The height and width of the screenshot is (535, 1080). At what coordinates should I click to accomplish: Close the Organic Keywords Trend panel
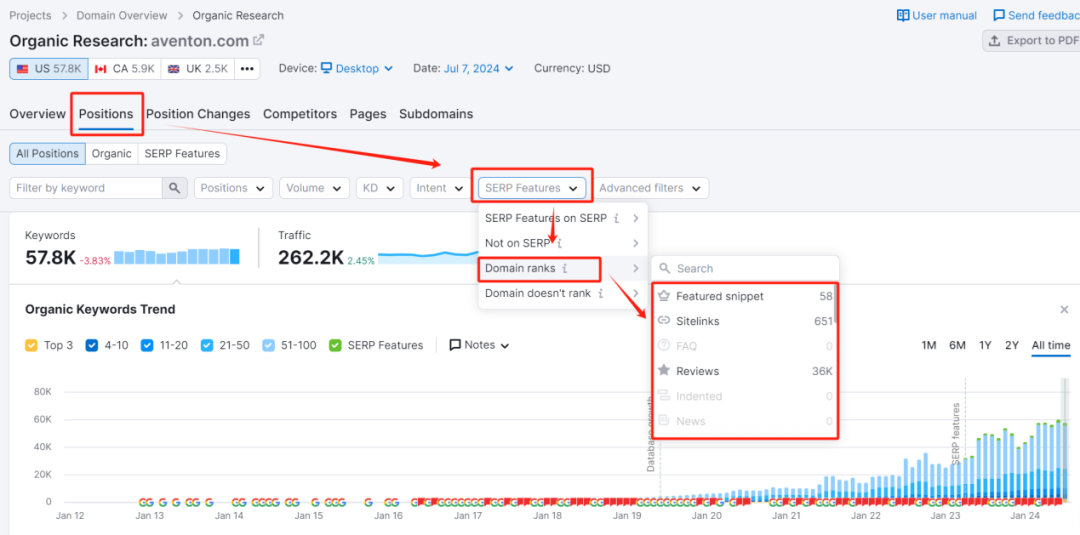(1064, 310)
